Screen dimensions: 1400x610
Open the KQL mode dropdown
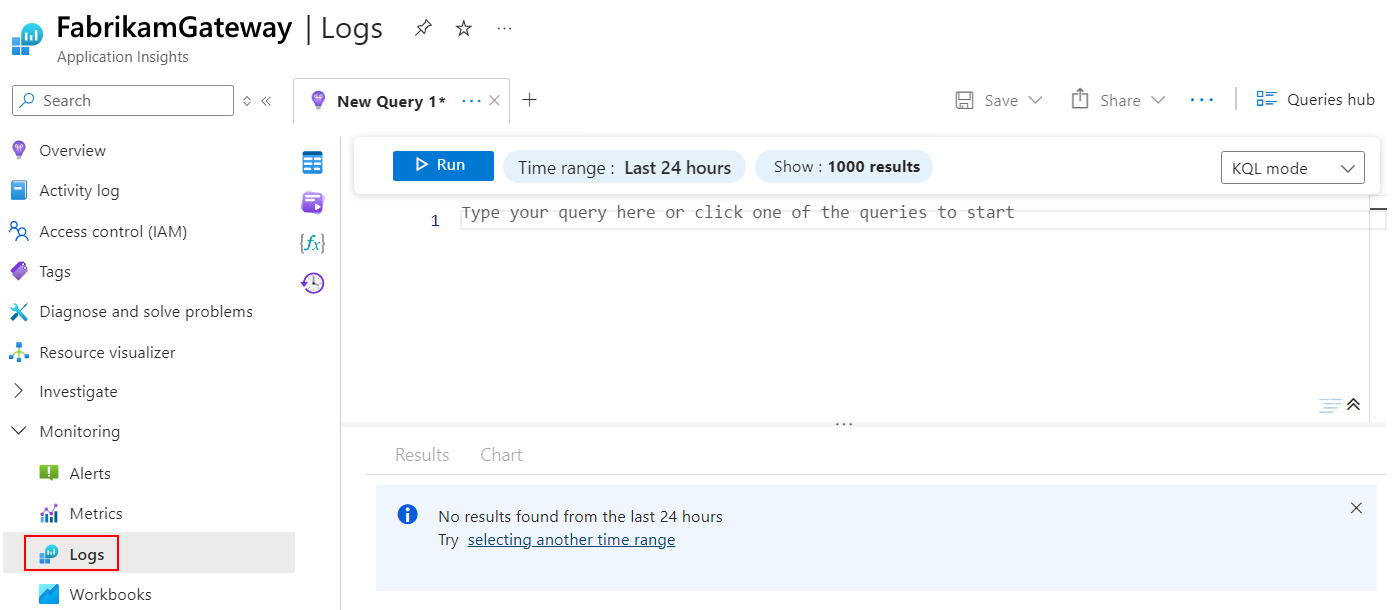click(x=1292, y=167)
